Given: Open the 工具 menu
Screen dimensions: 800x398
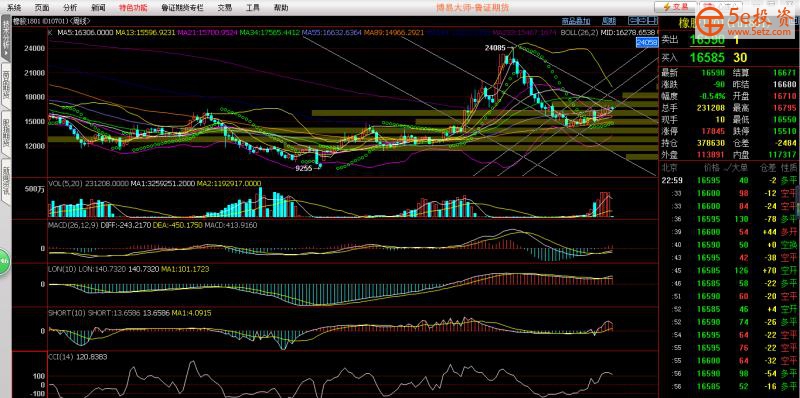Looking at the screenshot, I should pos(253,8).
